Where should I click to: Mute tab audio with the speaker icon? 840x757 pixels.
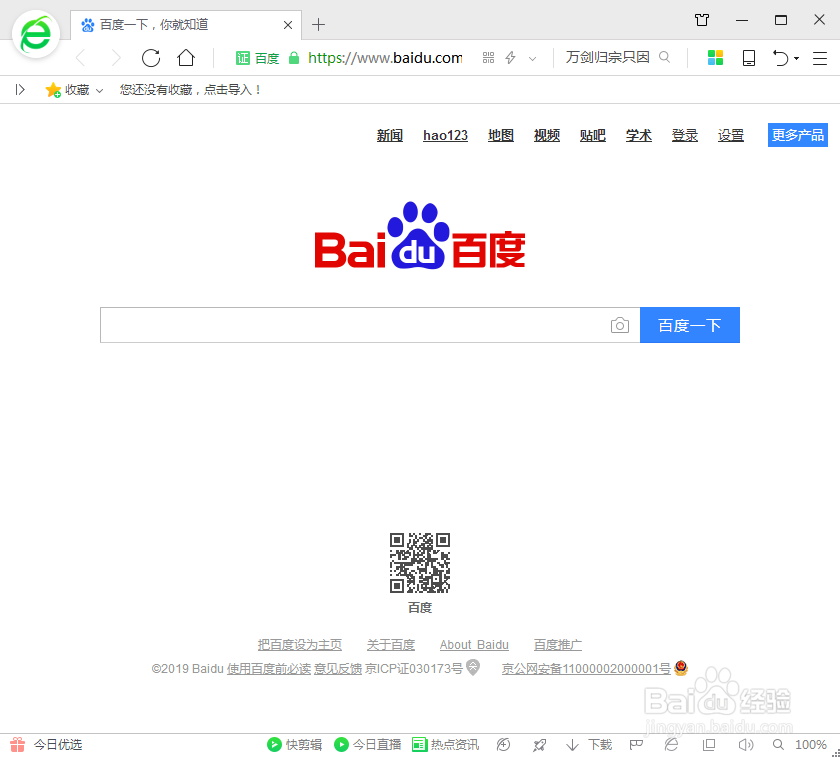coord(746,744)
